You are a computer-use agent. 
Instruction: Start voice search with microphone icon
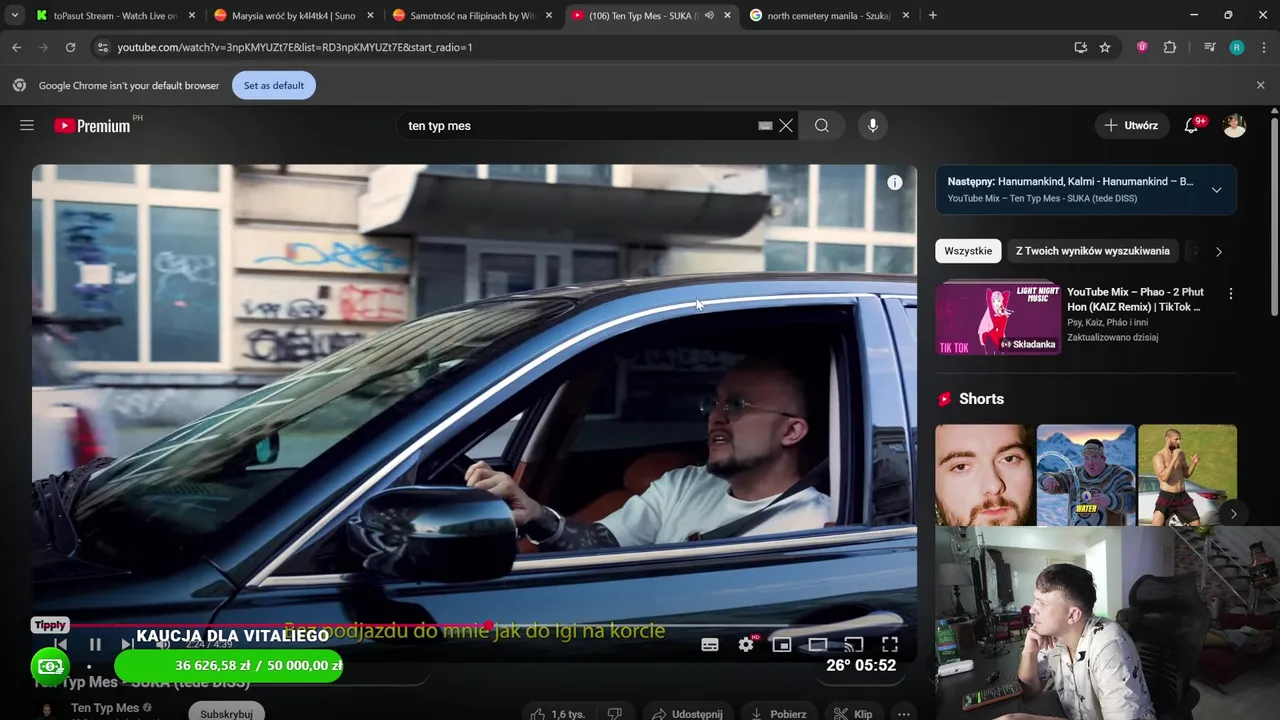873,126
